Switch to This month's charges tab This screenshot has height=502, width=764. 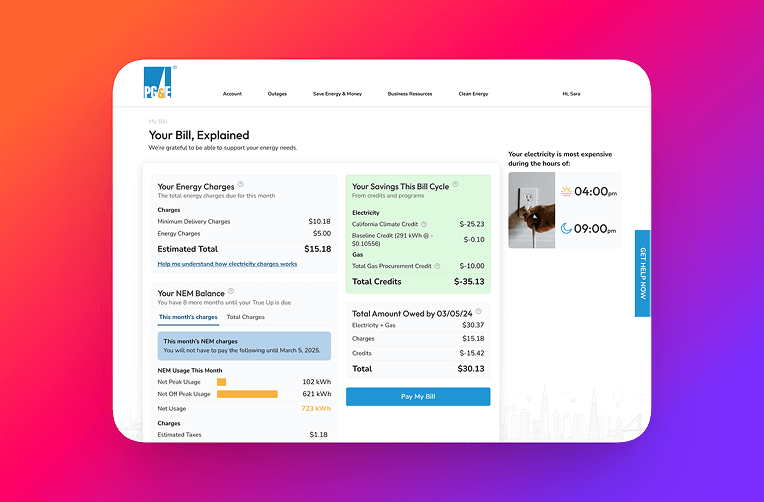point(188,317)
